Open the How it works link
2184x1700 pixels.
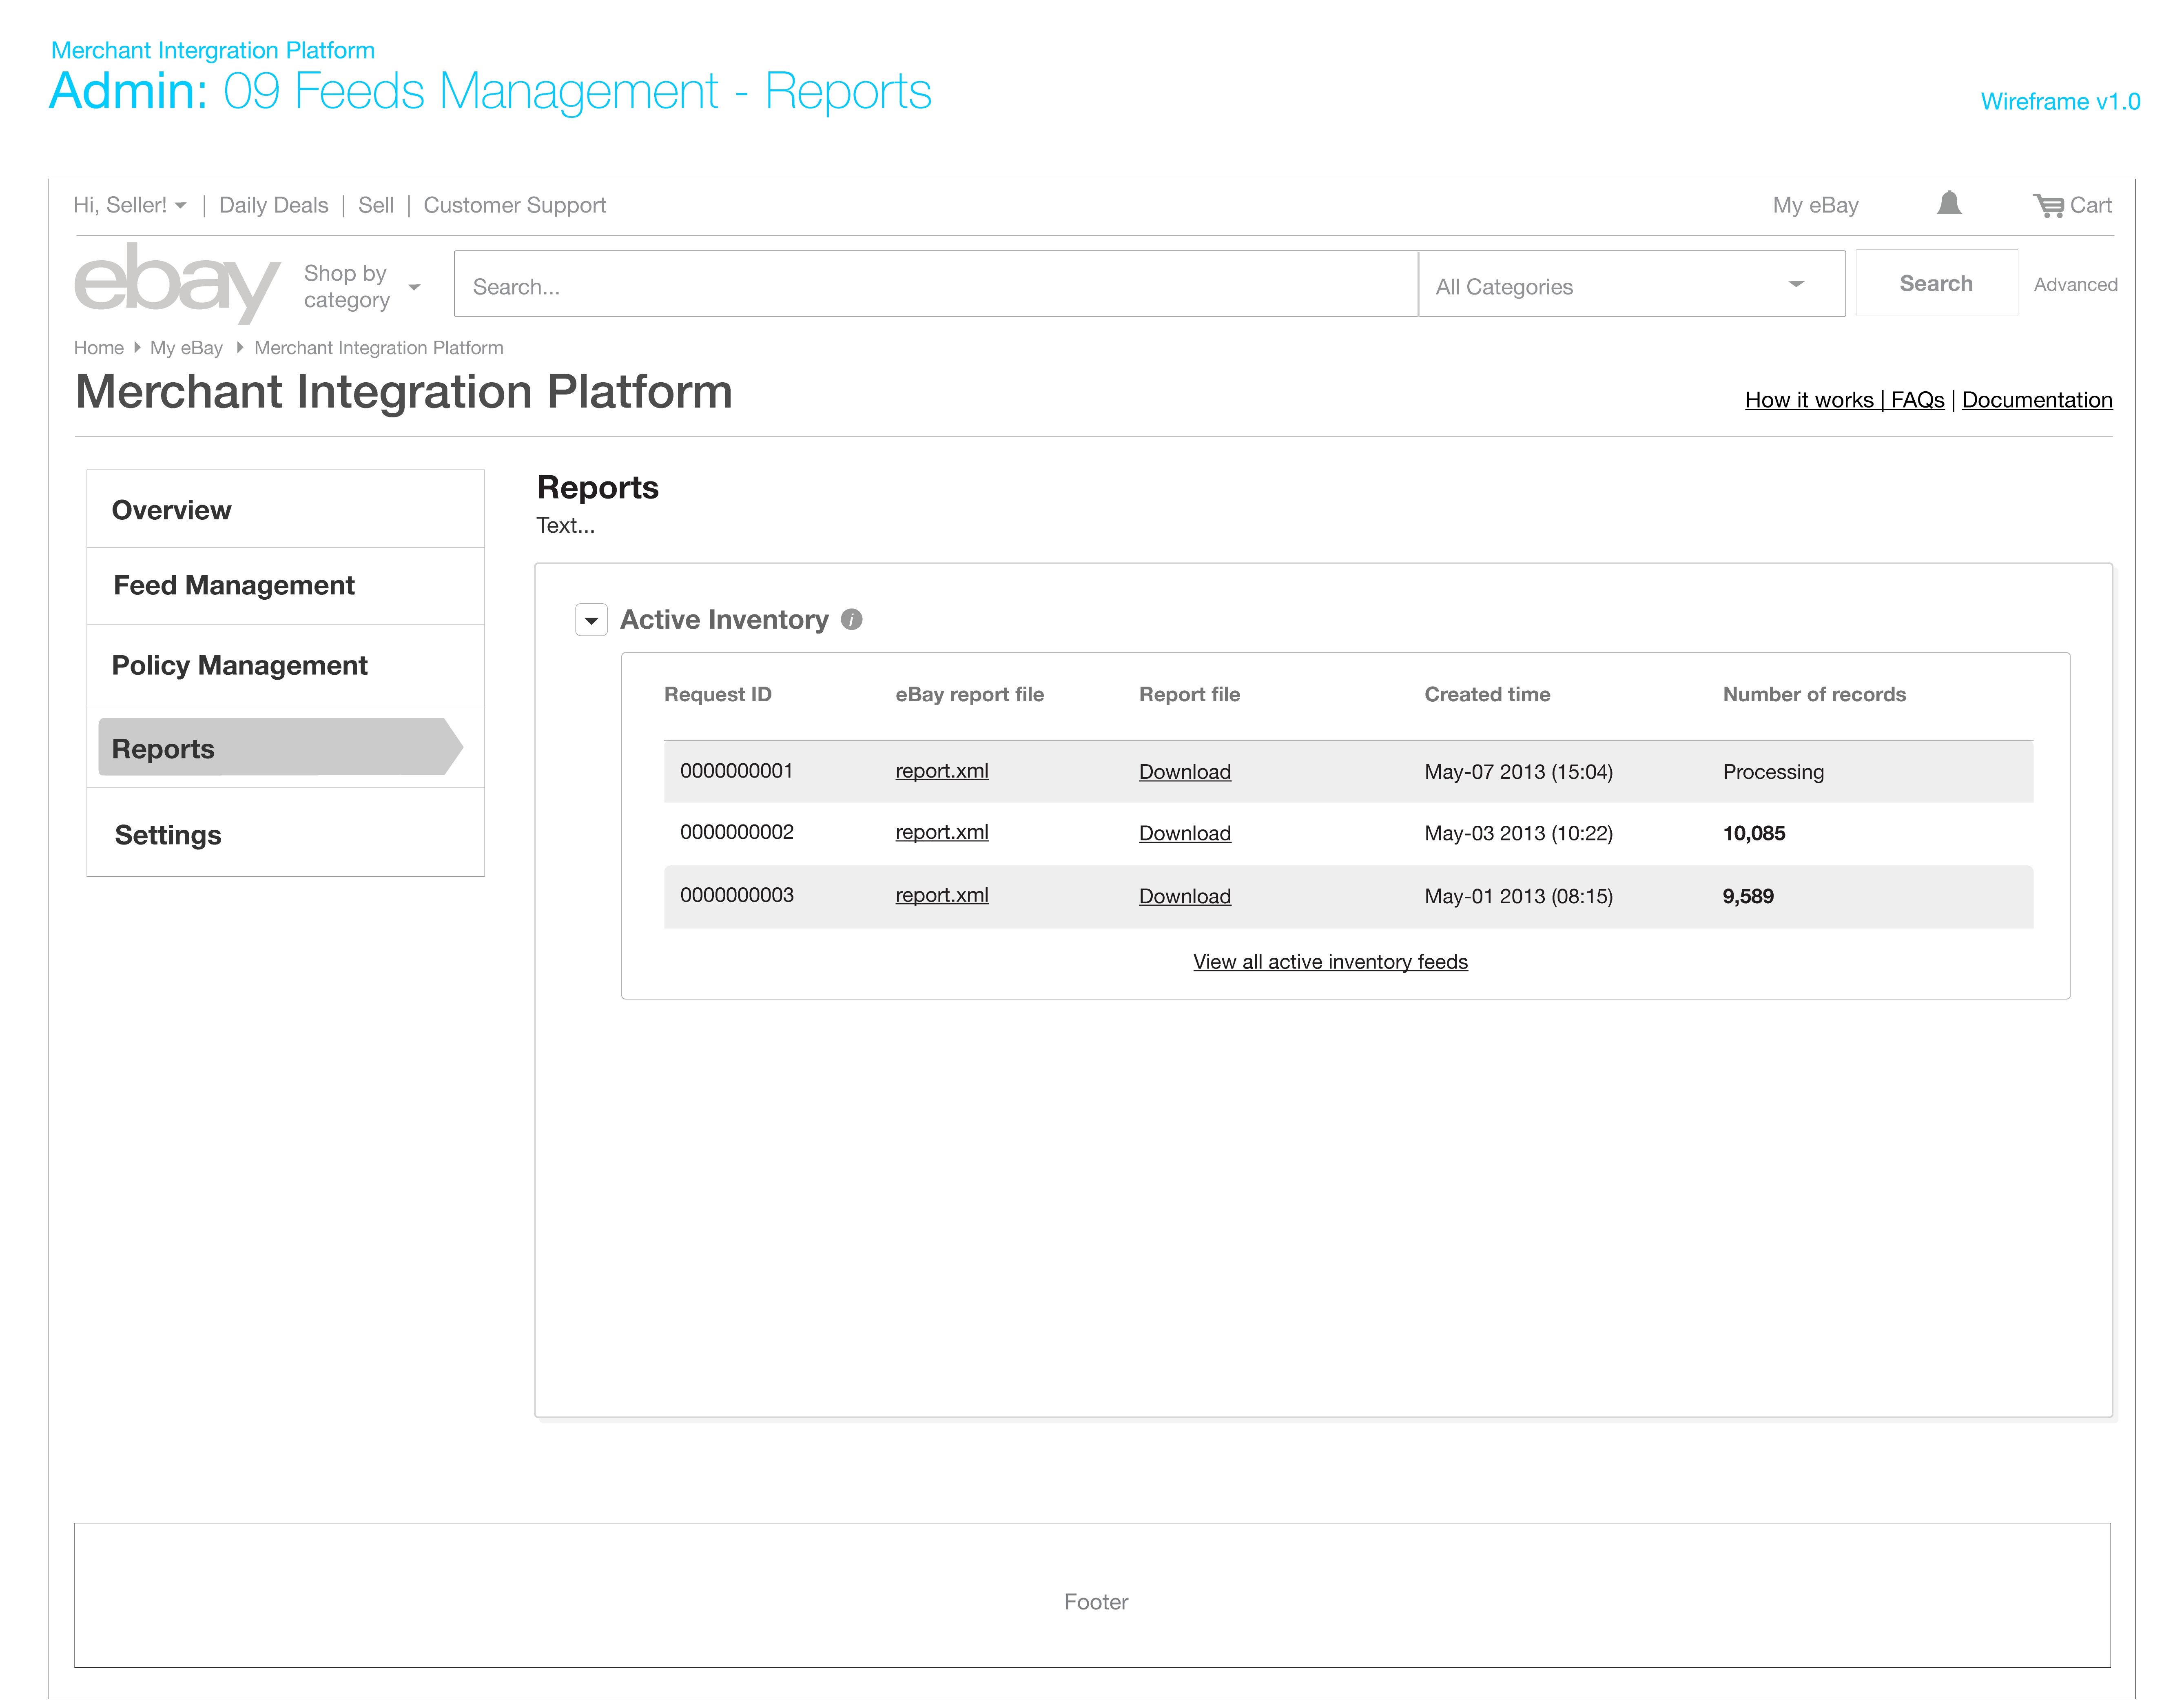(x=1809, y=400)
